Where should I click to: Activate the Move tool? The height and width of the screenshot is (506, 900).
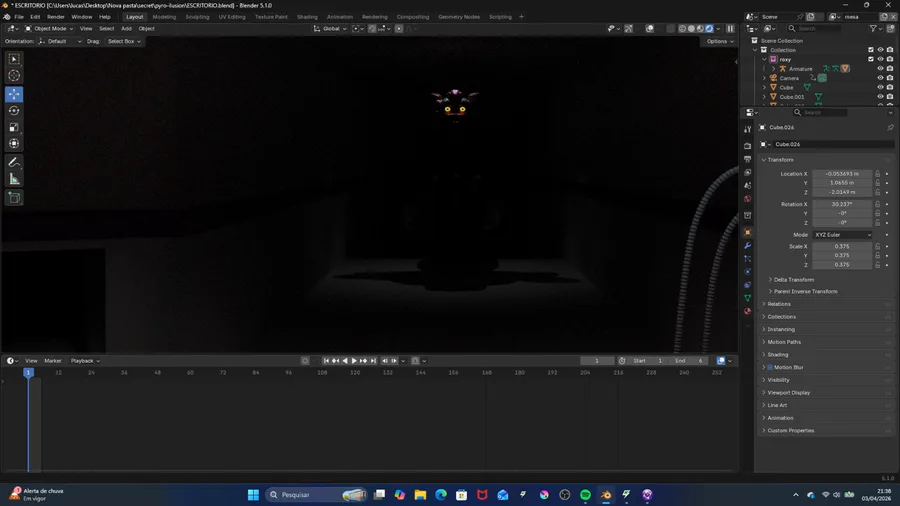click(x=14, y=94)
